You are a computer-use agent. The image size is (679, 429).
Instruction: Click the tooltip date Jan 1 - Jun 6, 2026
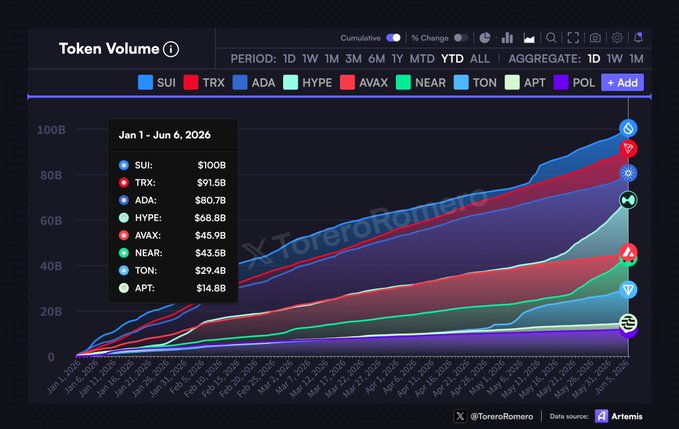click(165, 135)
